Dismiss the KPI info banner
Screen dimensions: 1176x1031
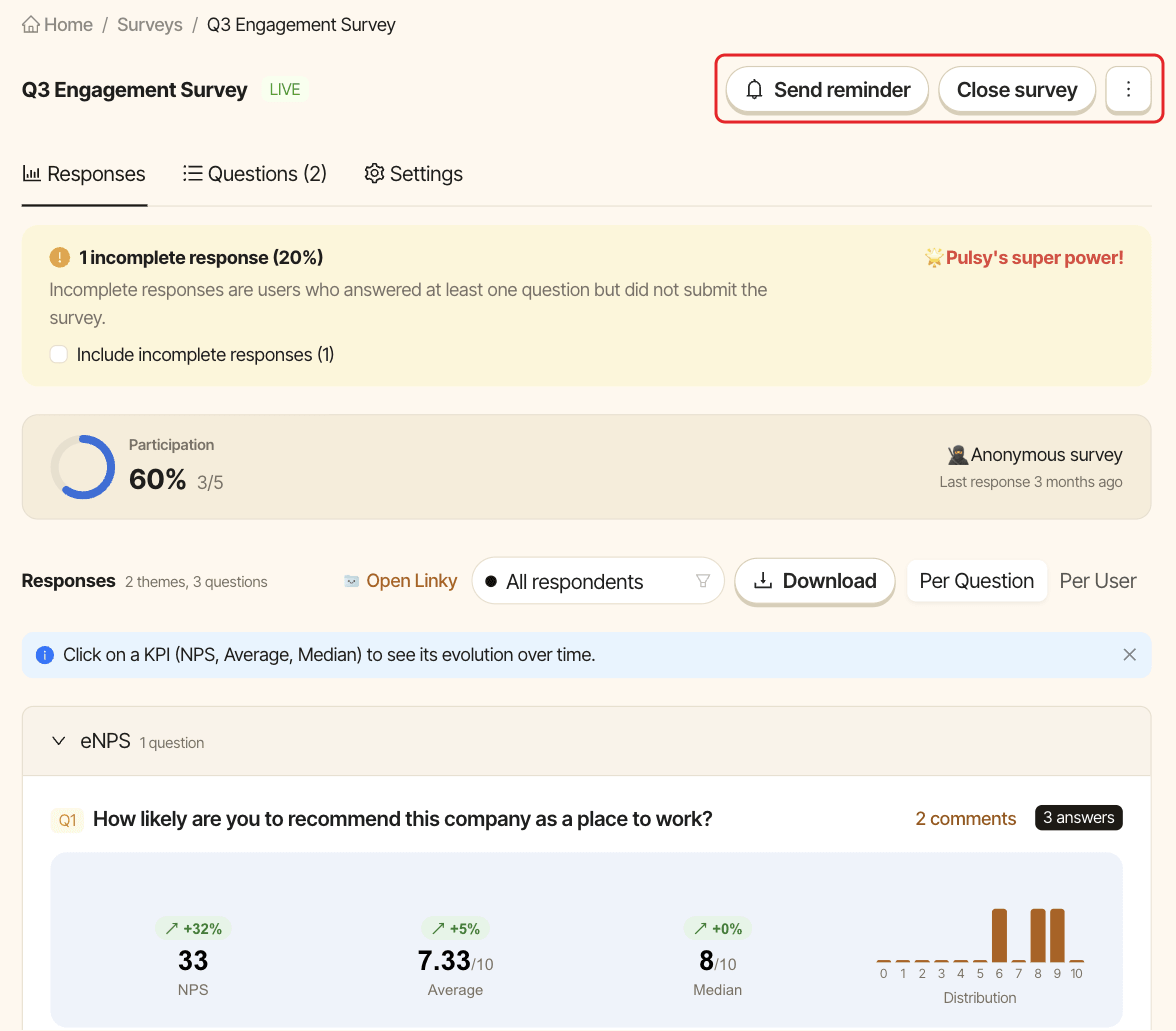click(x=1130, y=655)
